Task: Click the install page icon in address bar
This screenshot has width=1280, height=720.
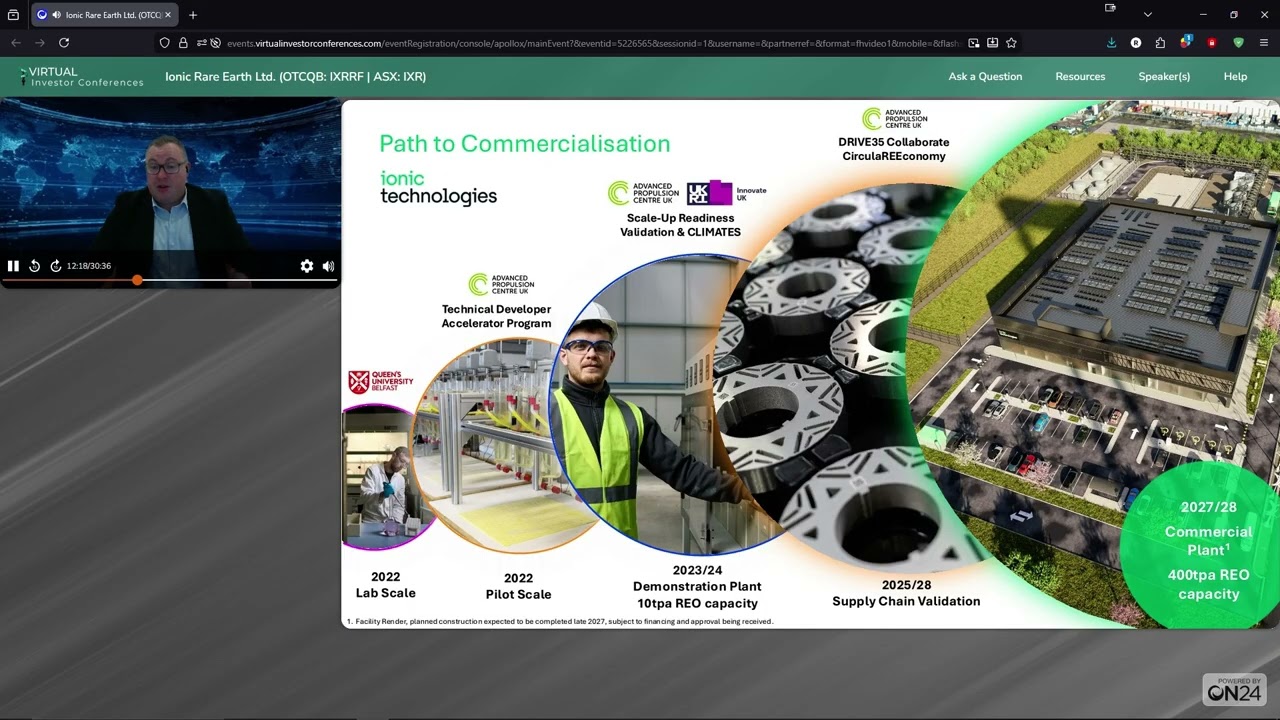Action: pos(992,43)
